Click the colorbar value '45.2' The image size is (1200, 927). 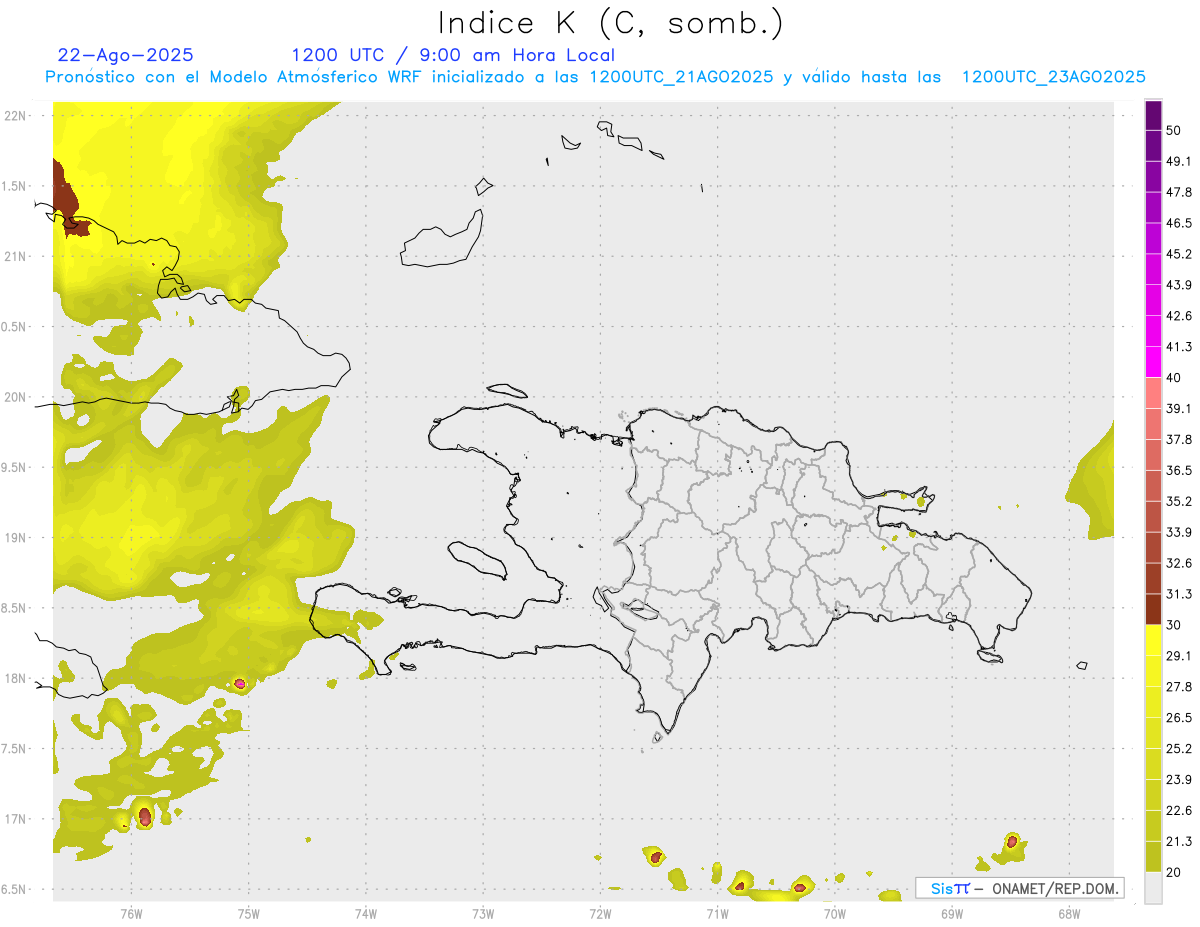click(1179, 254)
